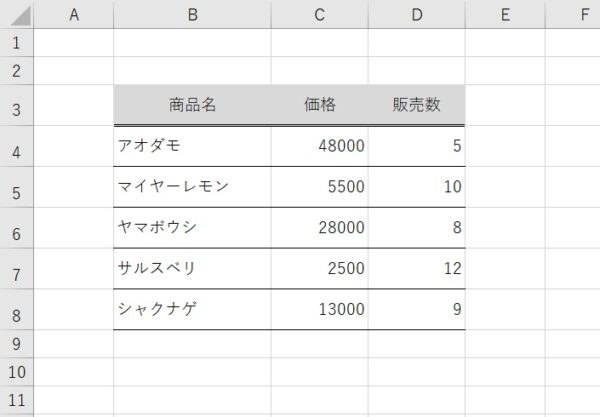Click the 販売数 header cell

pyautogui.click(x=416, y=105)
